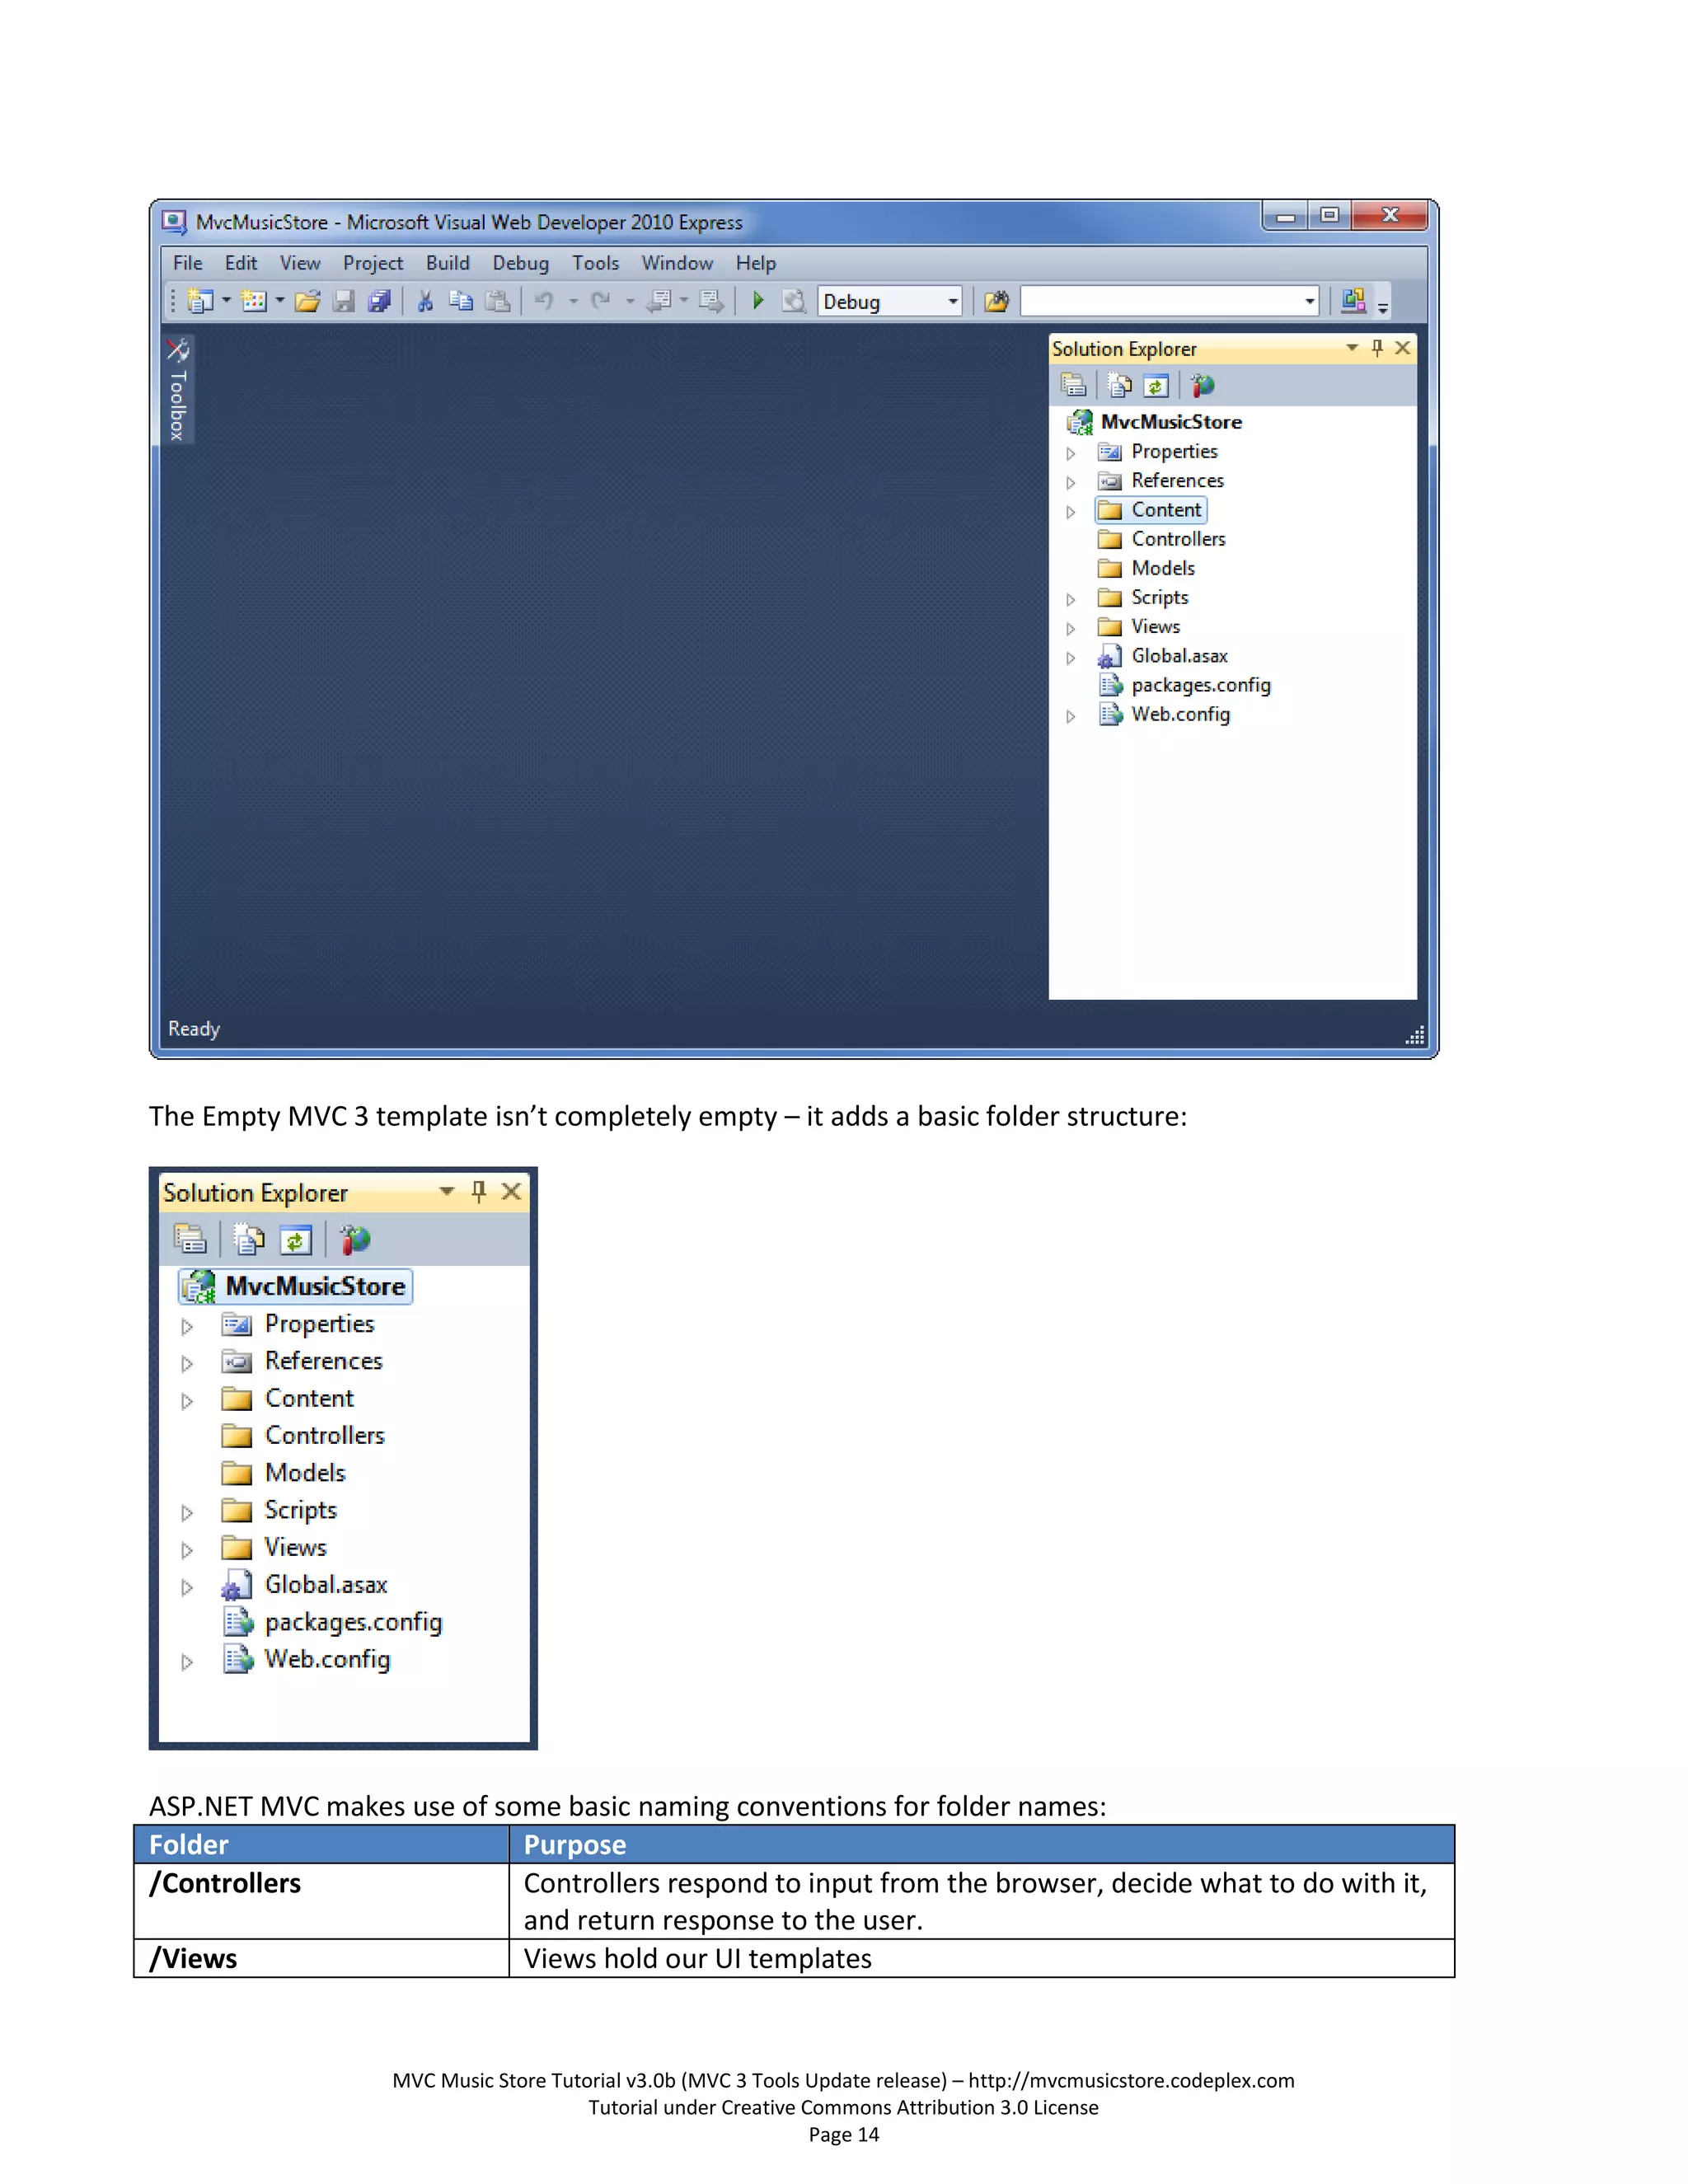Select packages.config in the enlarged Solution Explorer
The width and height of the screenshot is (1688, 2184).
click(x=332, y=1622)
